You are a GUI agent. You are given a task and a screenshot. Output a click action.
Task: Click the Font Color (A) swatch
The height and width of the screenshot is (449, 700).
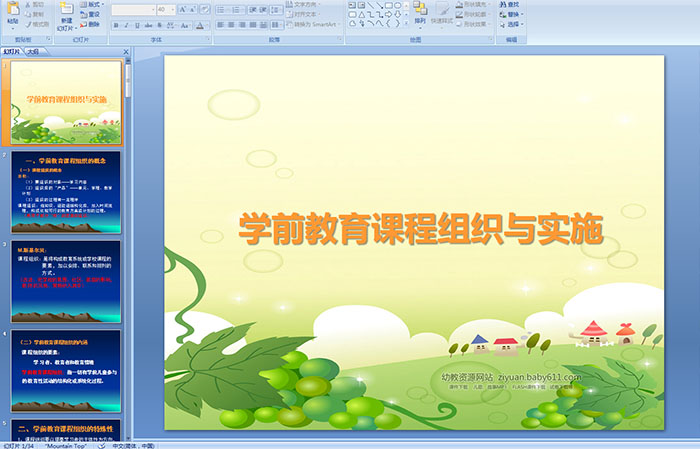(x=200, y=25)
